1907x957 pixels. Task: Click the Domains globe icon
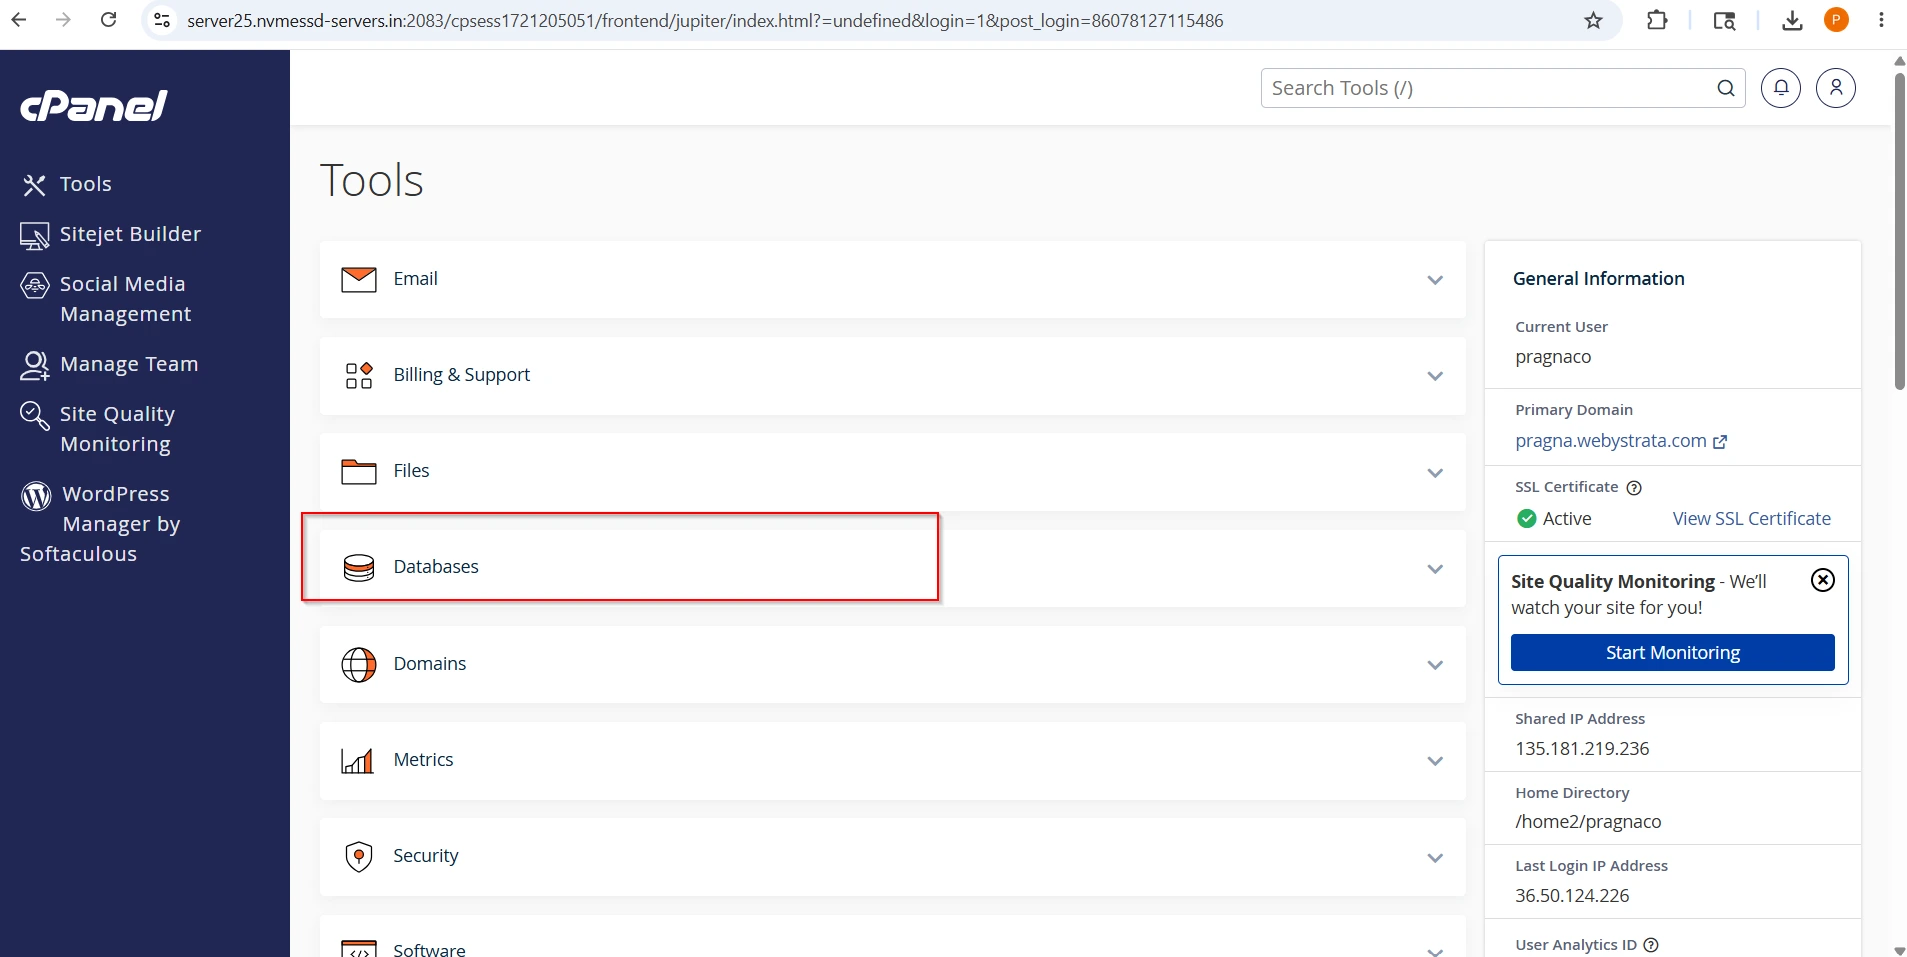point(359,664)
